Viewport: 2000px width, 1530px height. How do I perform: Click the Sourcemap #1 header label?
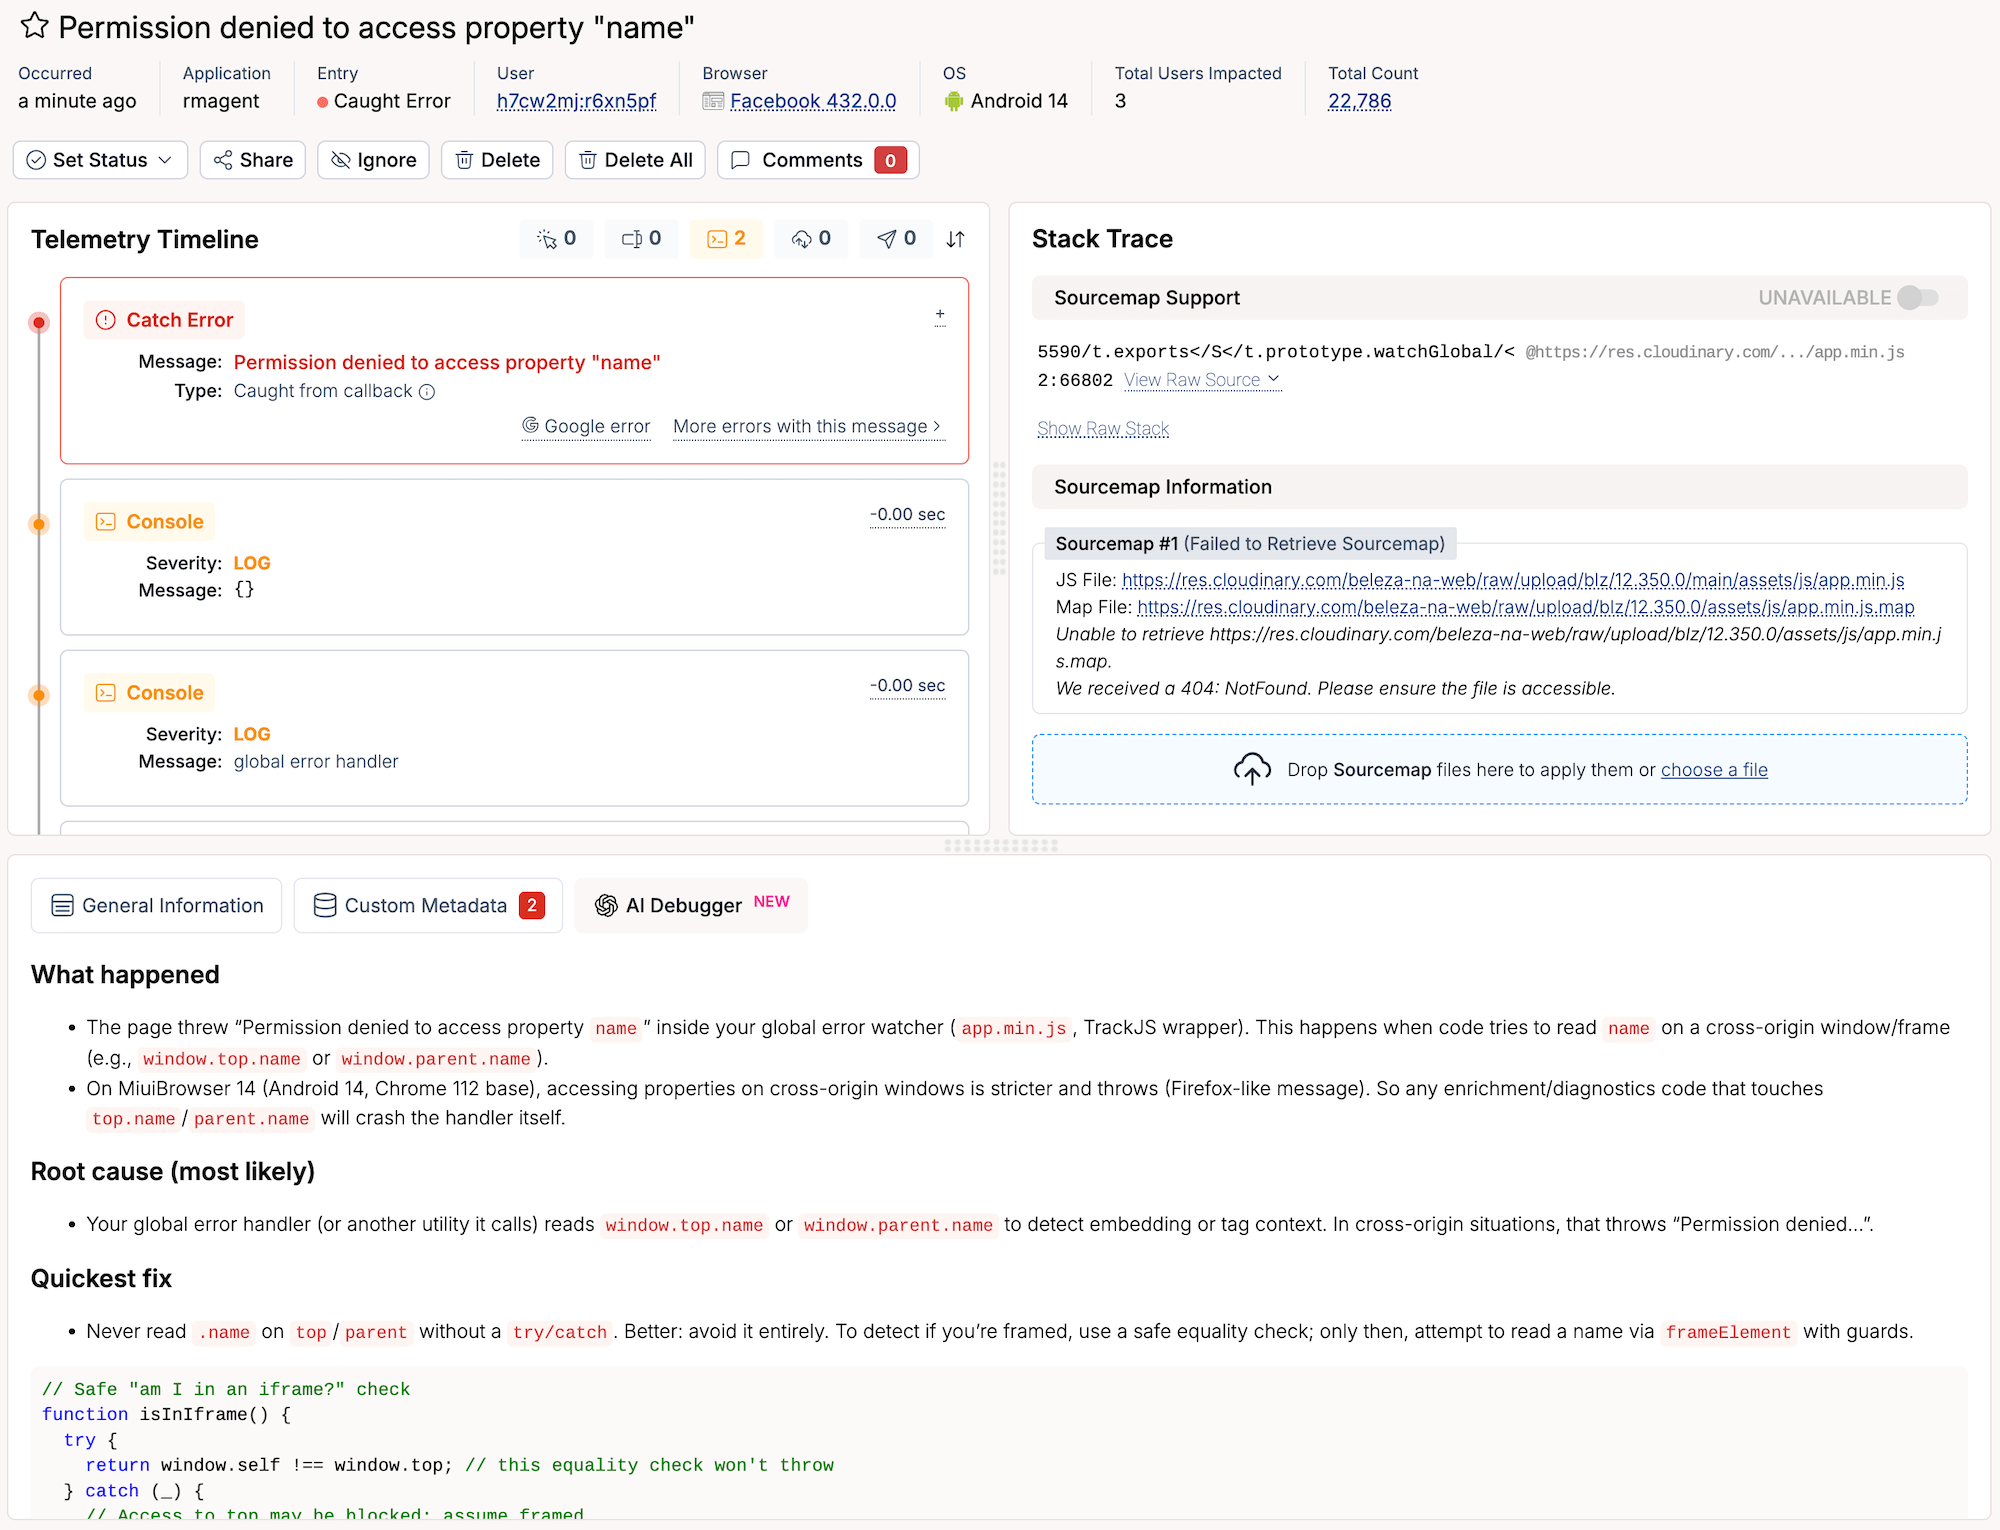[1250, 544]
